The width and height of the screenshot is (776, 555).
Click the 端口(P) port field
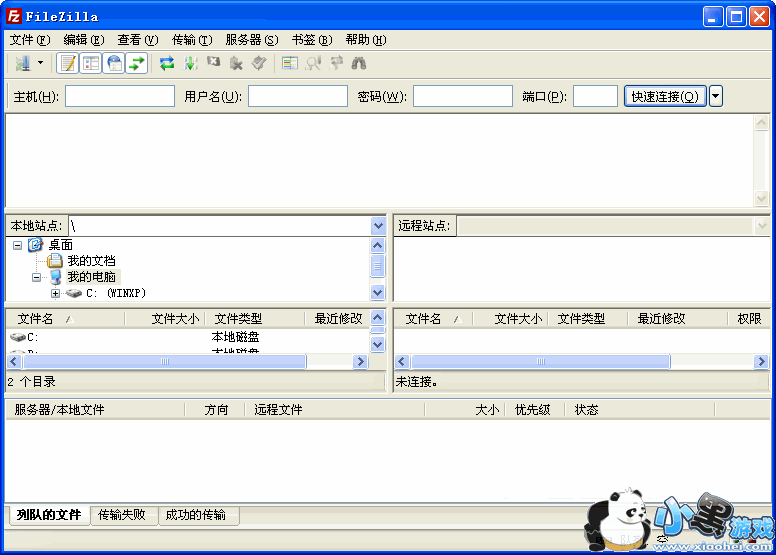pos(595,96)
